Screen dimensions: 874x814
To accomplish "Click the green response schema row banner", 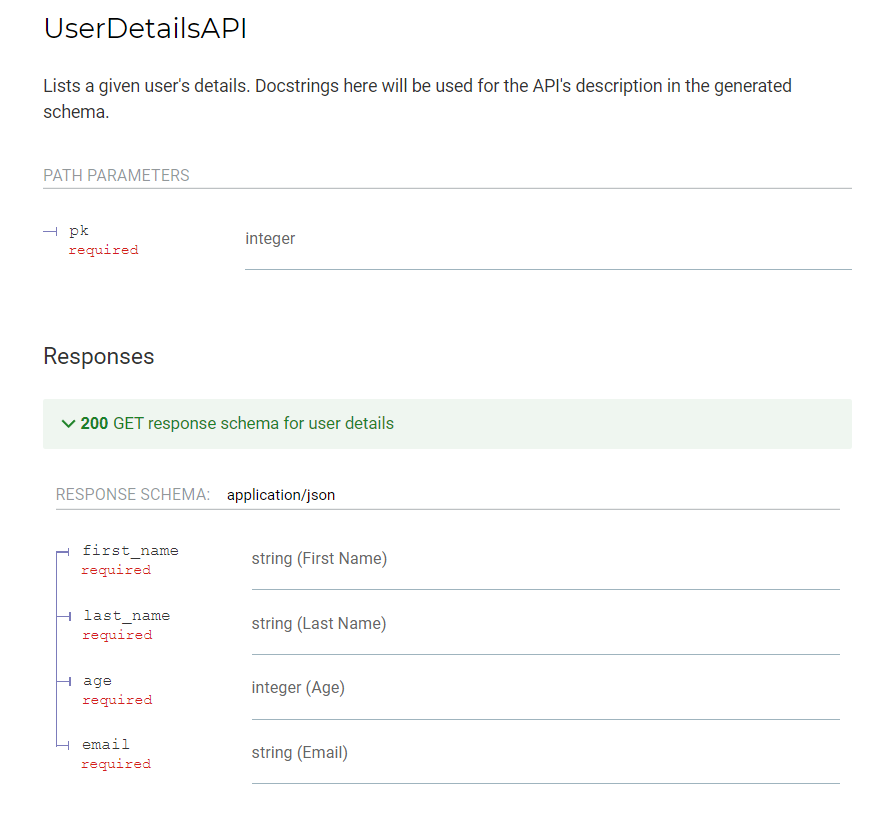I will point(447,423).
